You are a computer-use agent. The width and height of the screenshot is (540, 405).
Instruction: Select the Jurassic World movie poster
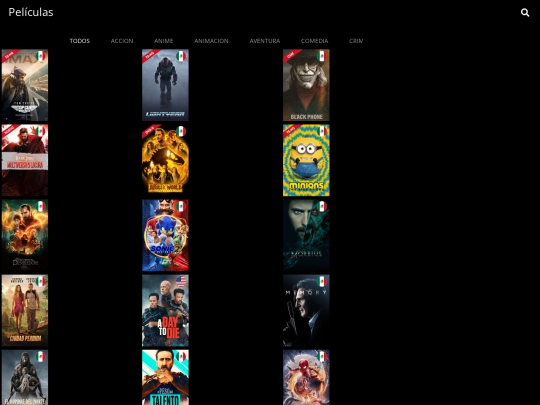click(165, 160)
